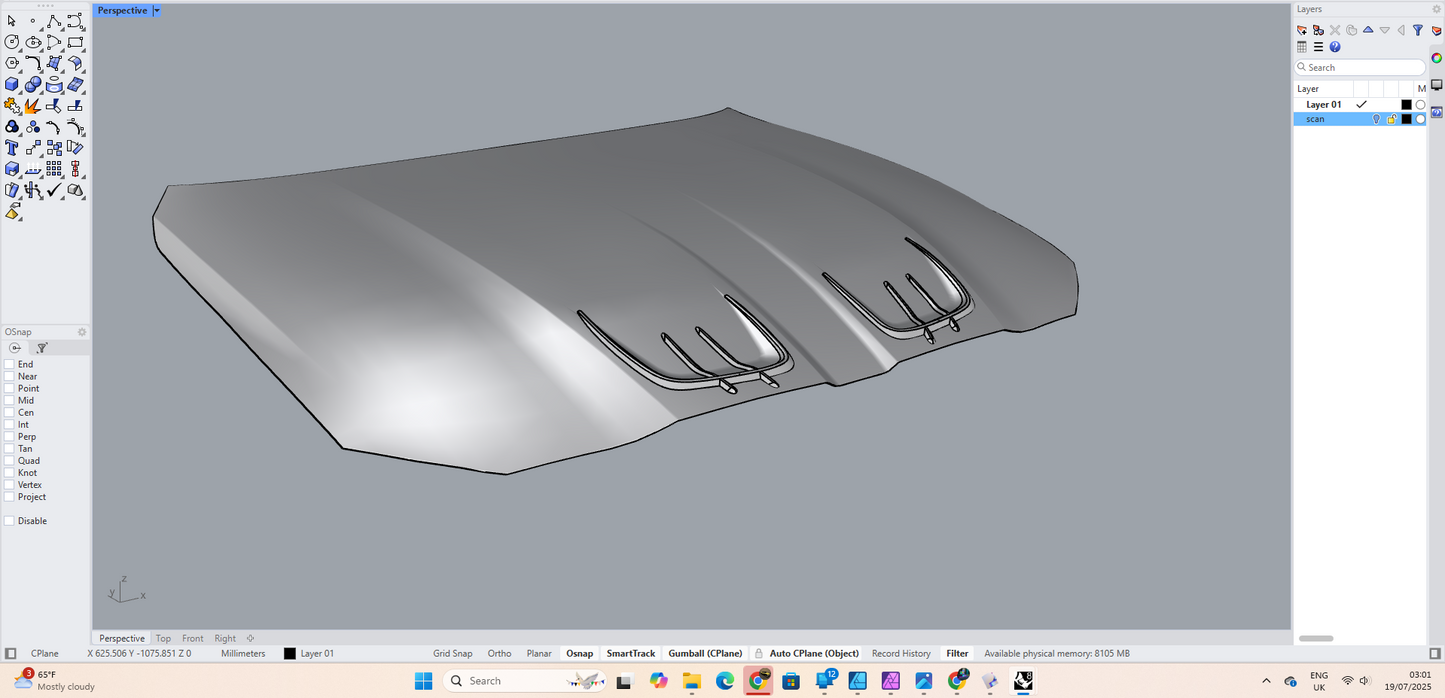Image resolution: width=1445 pixels, height=698 pixels.
Task: Select the Text tool in the sidebar
Action: coord(12,147)
